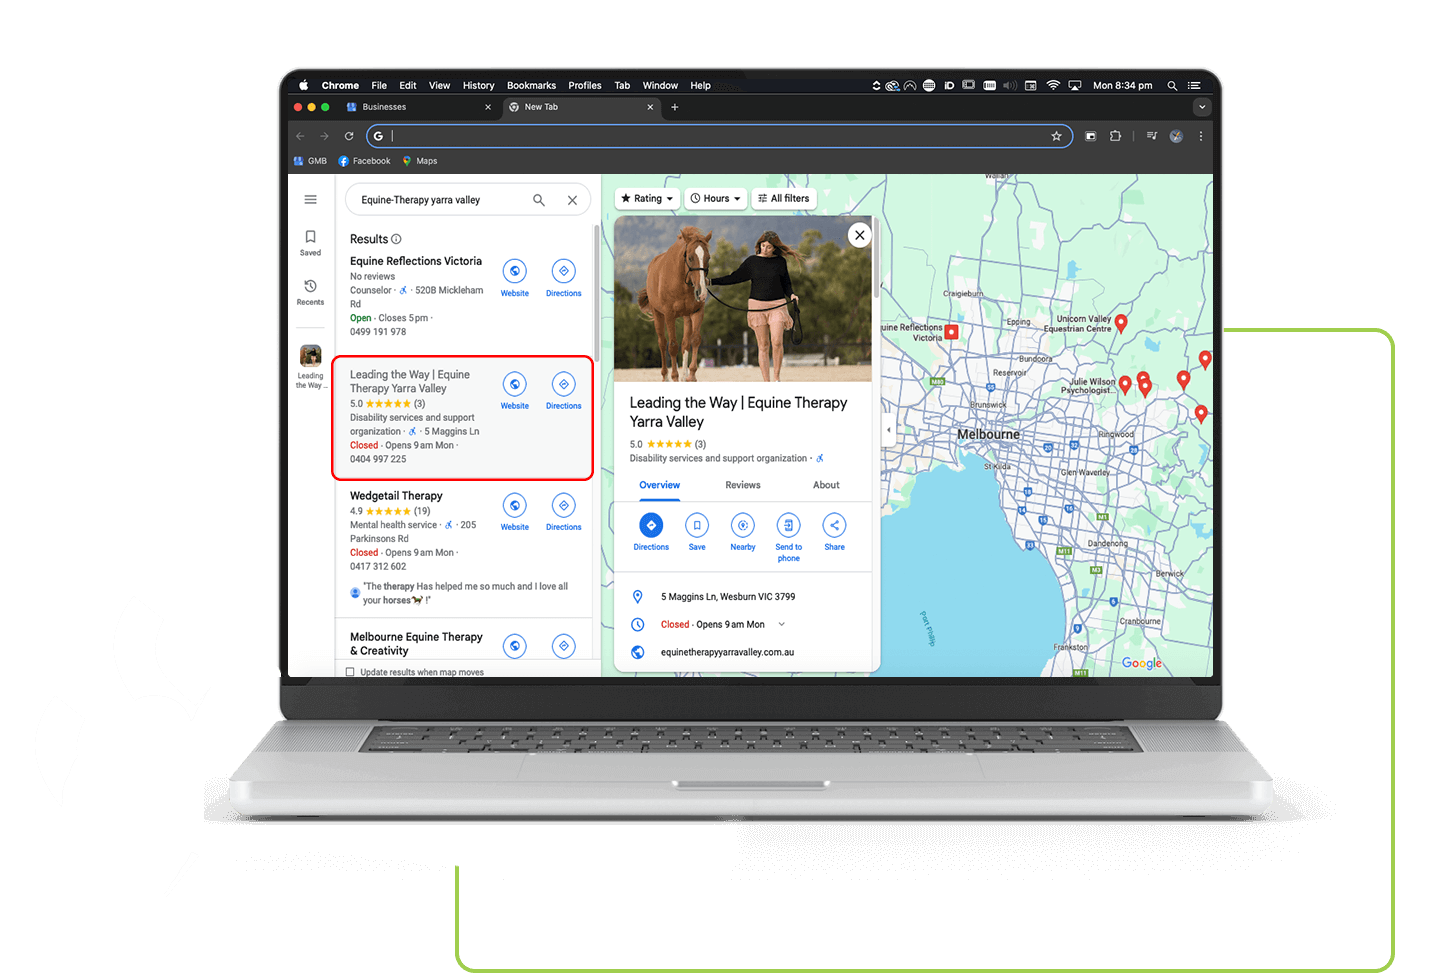
Task: Close the Leading the Way place panel
Action: click(860, 235)
